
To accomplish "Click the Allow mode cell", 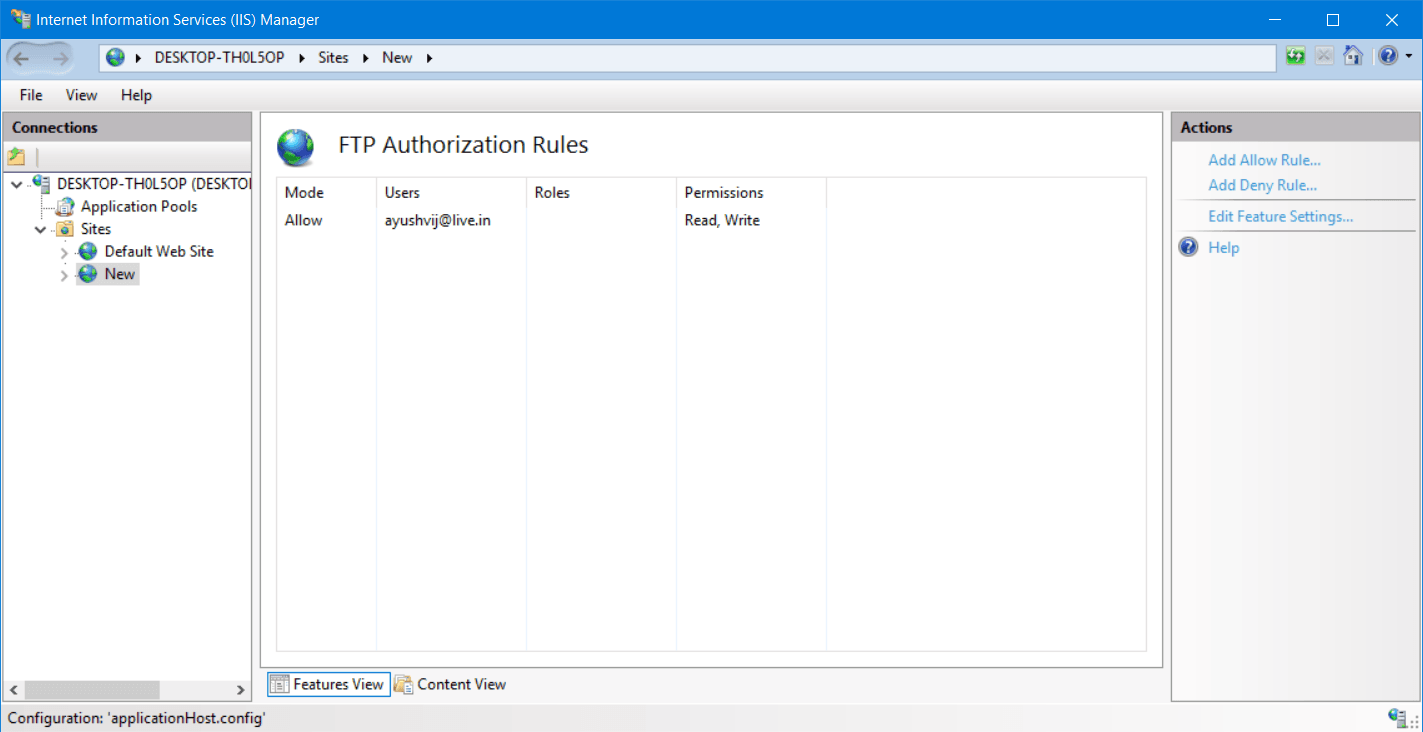I will [x=304, y=220].
